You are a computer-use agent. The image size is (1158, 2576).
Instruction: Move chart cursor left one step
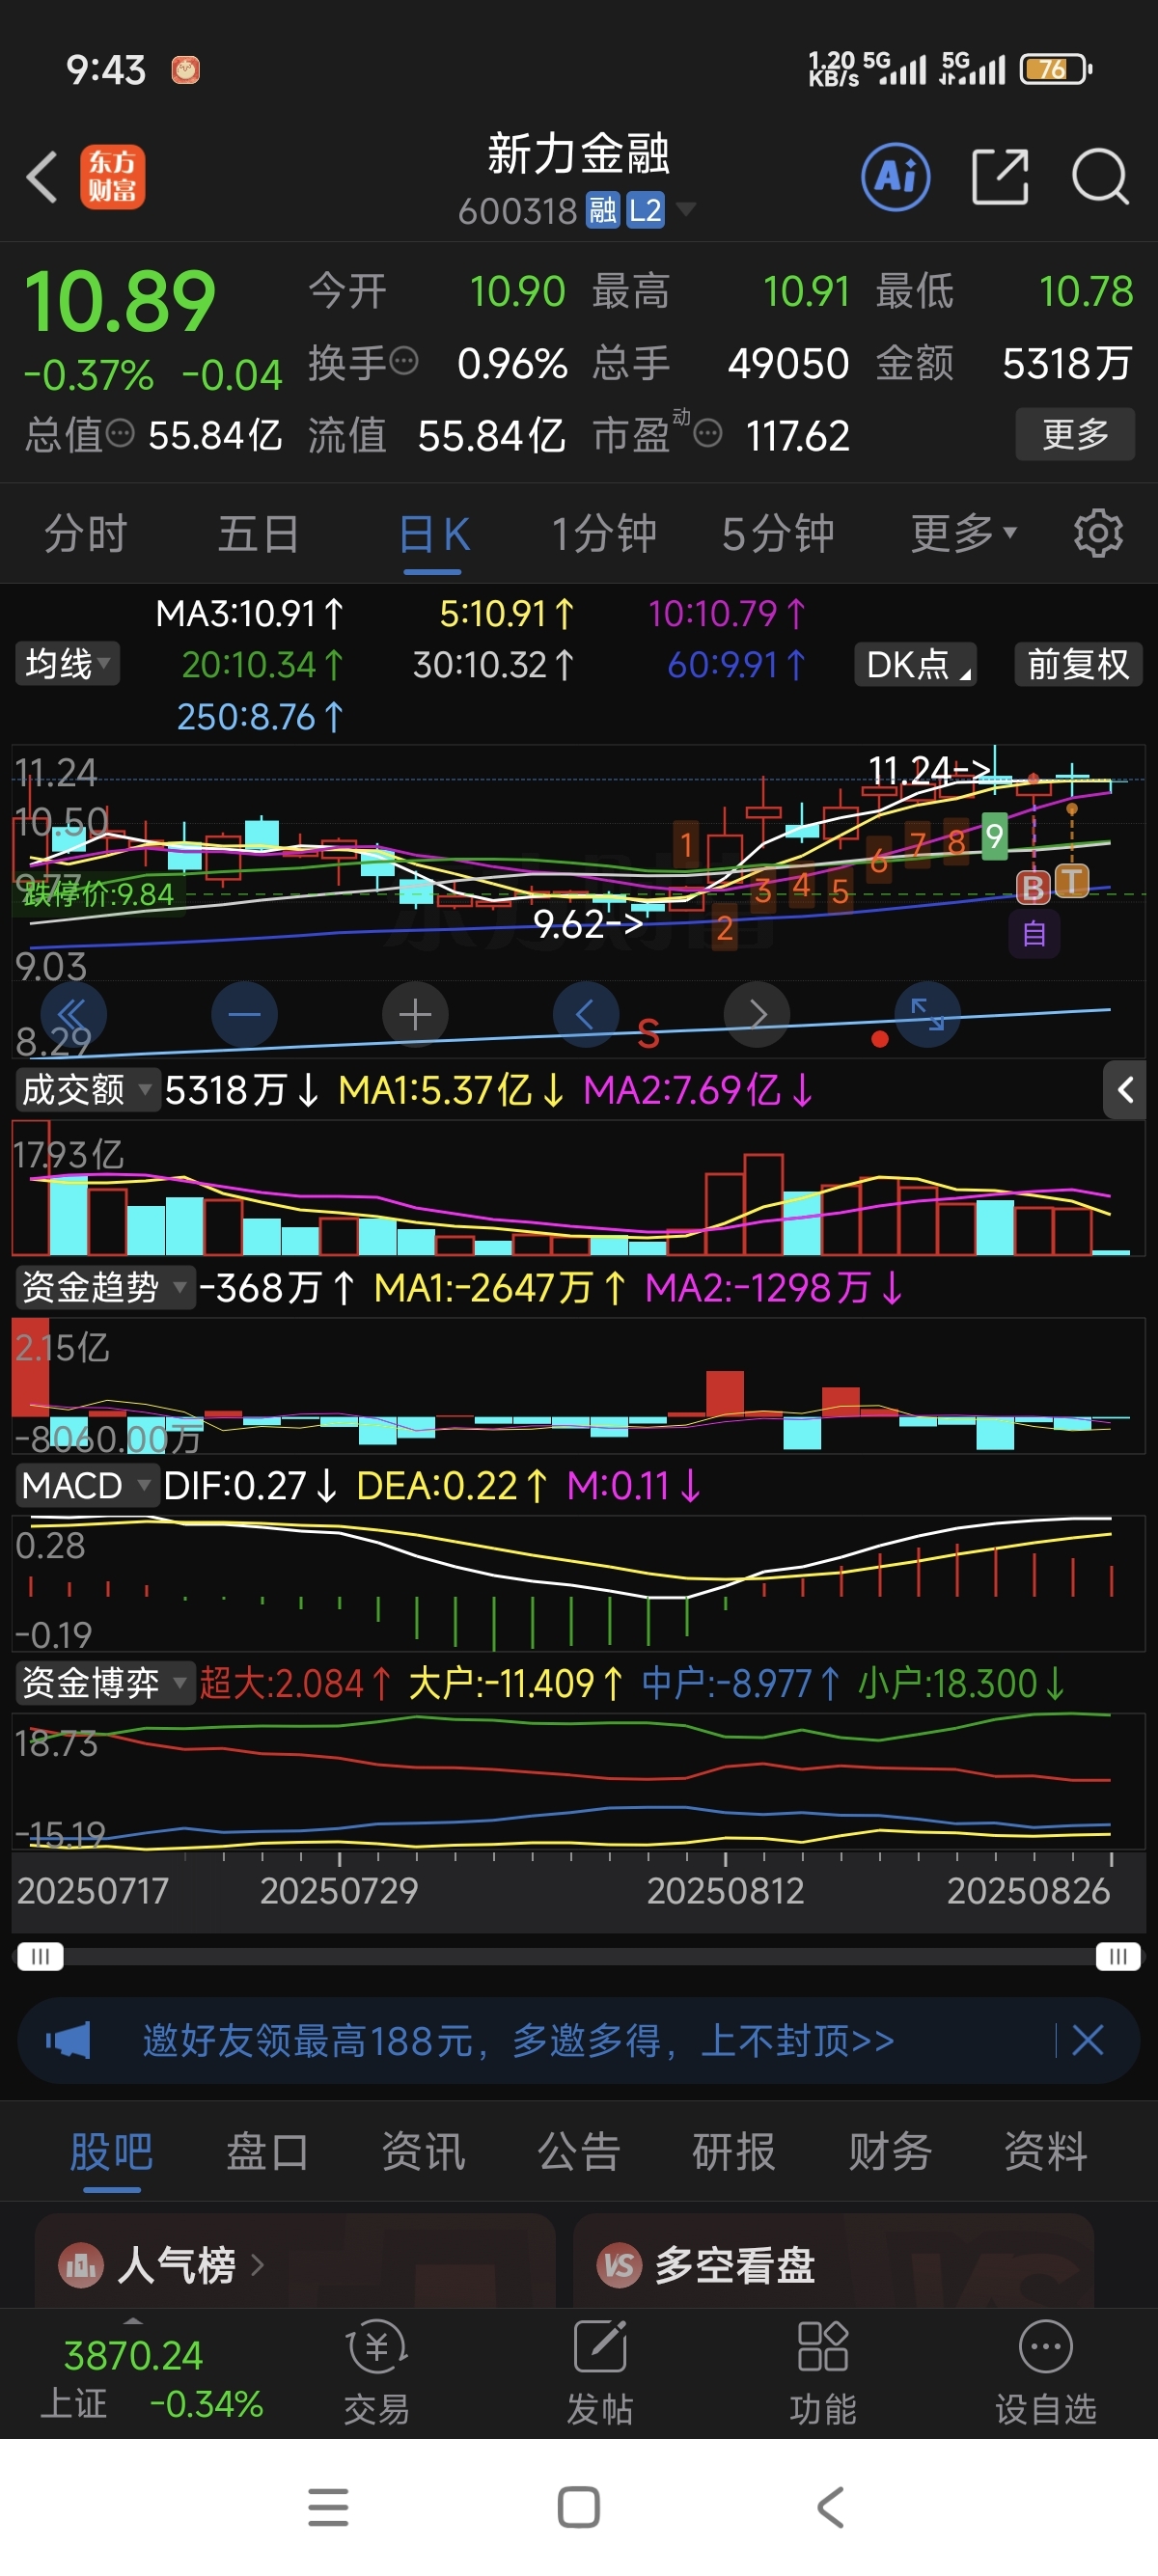(586, 1015)
